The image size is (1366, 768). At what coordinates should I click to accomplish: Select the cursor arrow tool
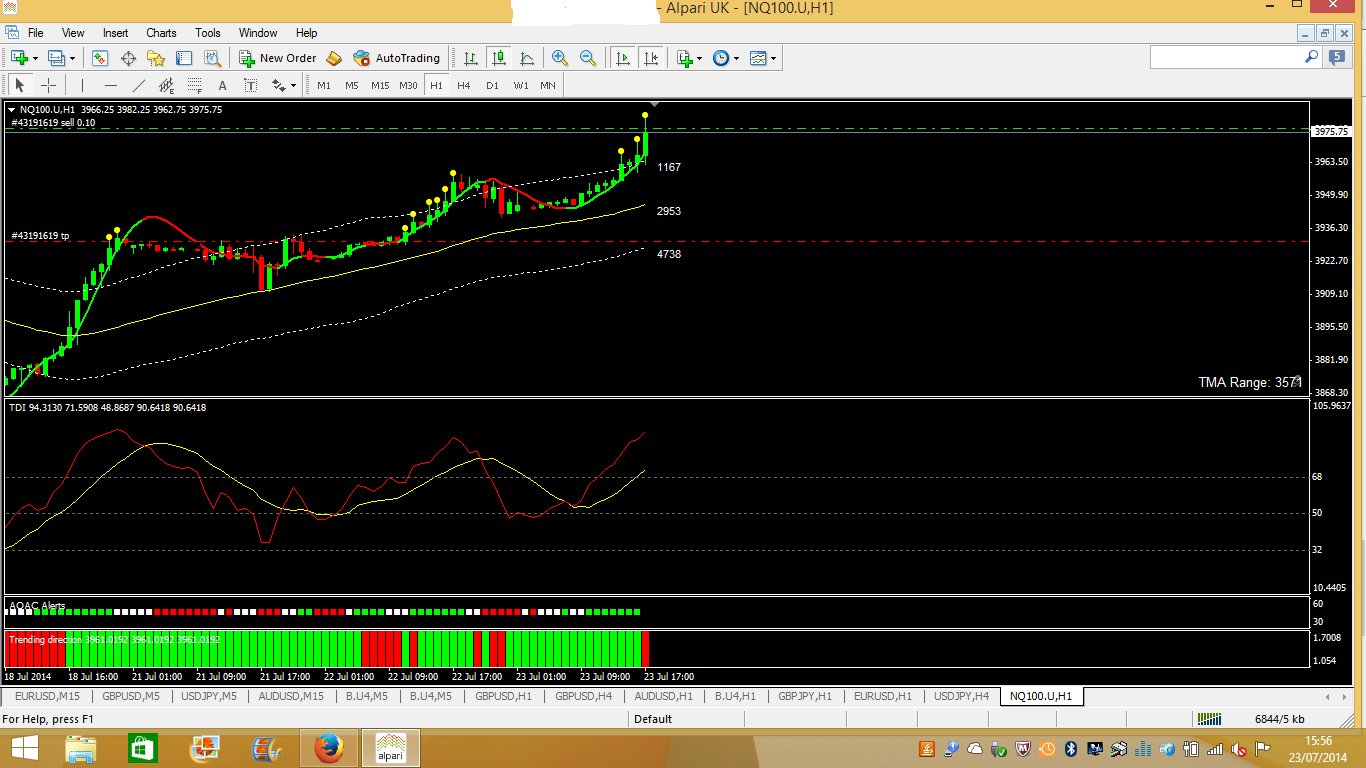click(19, 85)
